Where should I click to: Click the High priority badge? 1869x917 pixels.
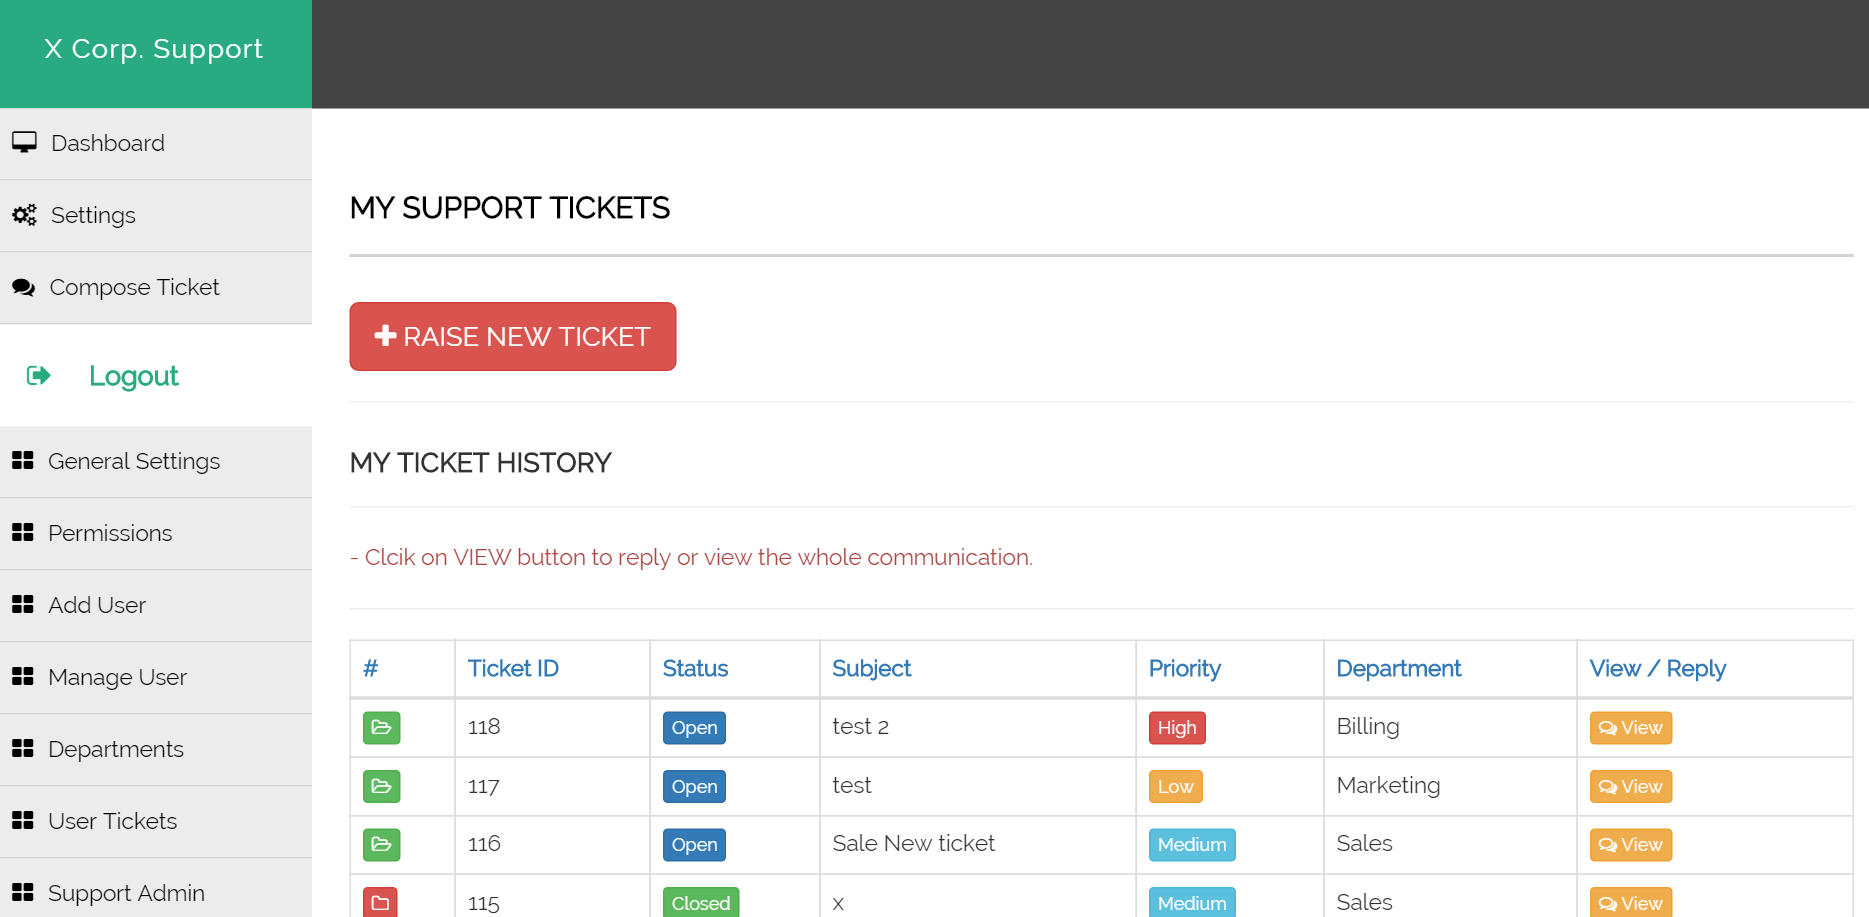coord(1177,728)
